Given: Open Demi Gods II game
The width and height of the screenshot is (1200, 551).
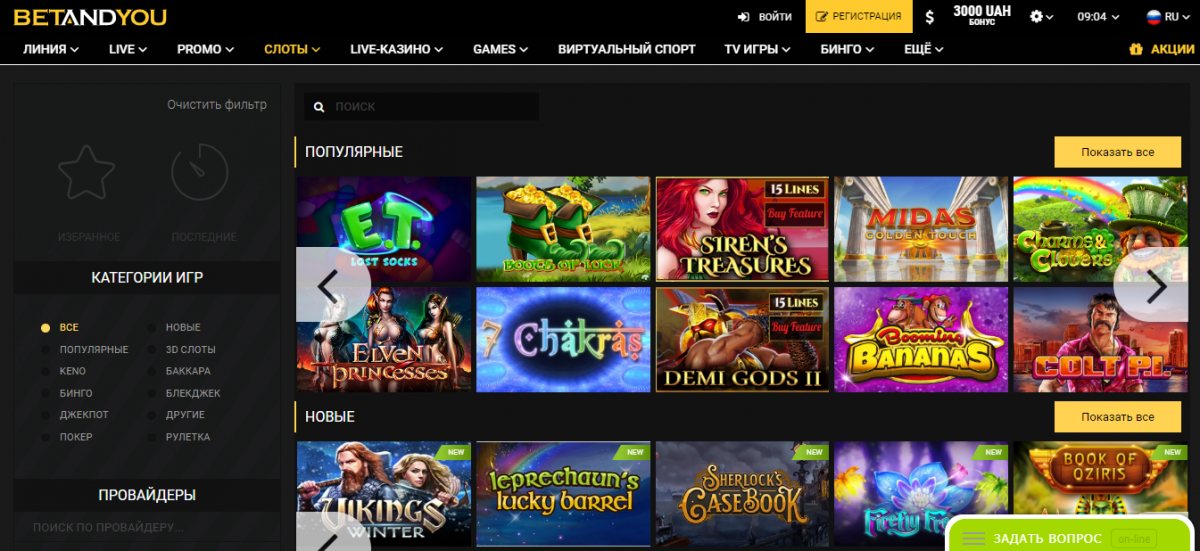Looking at the screenshot, I should (x=742, y=340).
